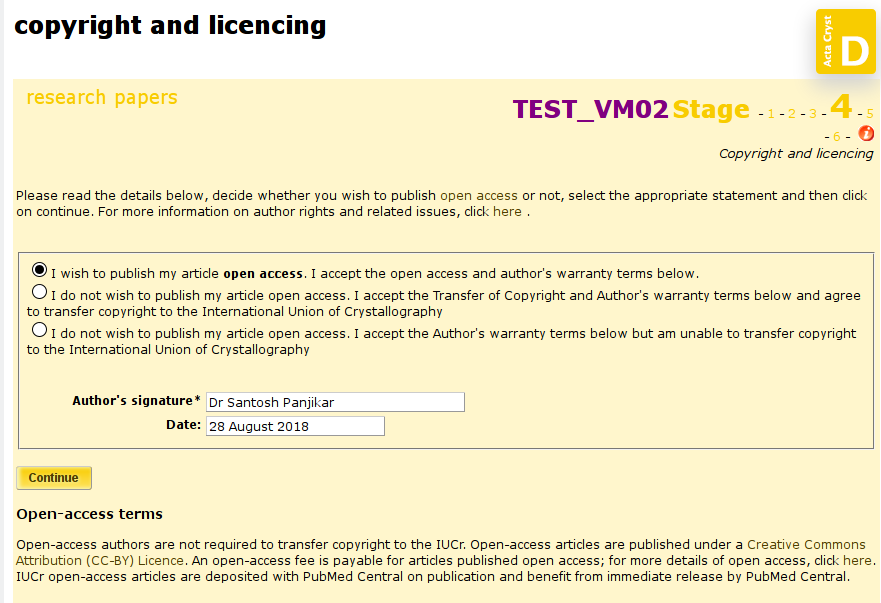Go to stage 3 of submission
Viewport: 881px width, 603px height.
coord(812,114)
